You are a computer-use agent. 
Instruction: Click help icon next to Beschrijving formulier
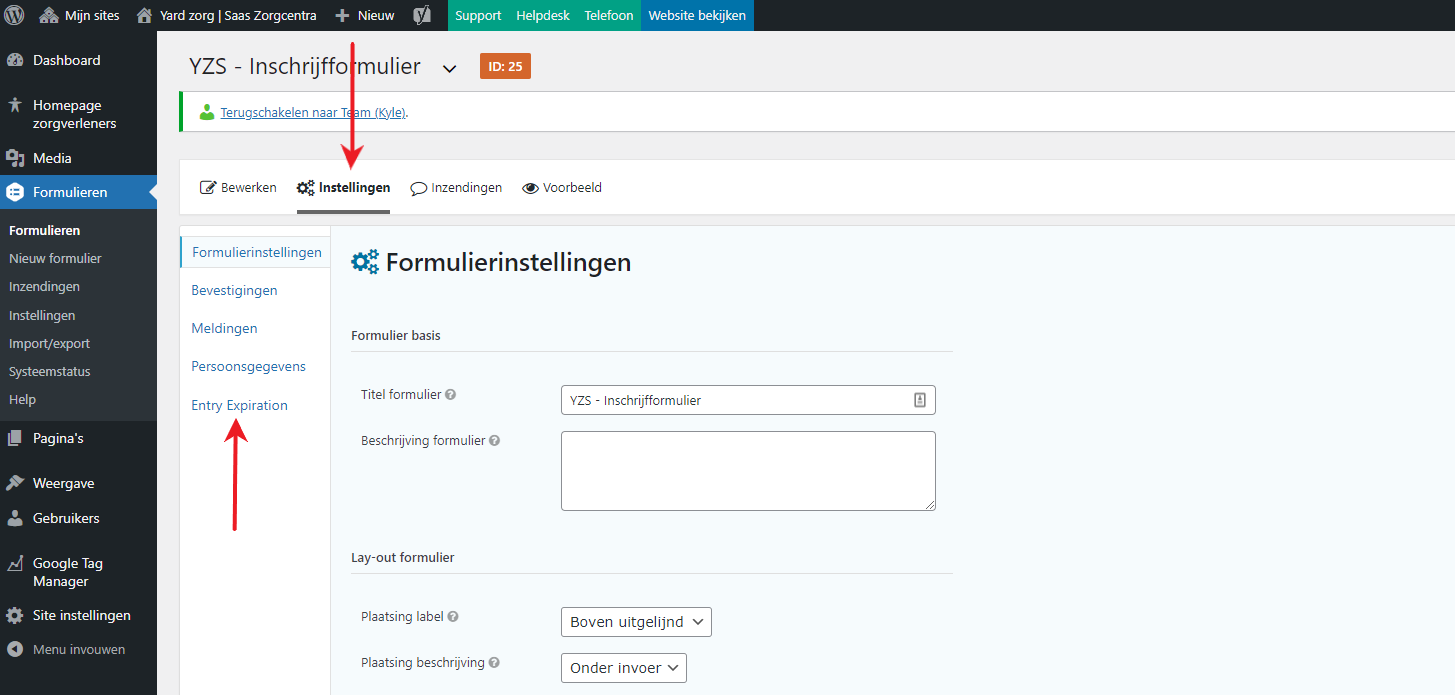495,440
